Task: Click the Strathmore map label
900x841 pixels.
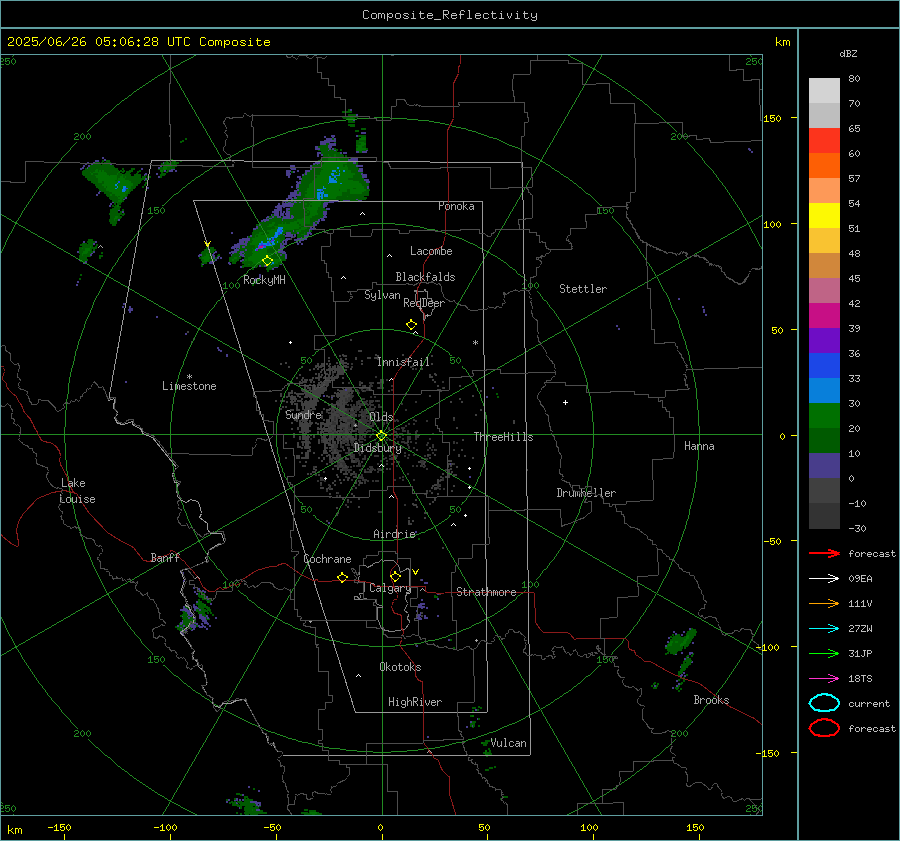Action: [486, 592]
